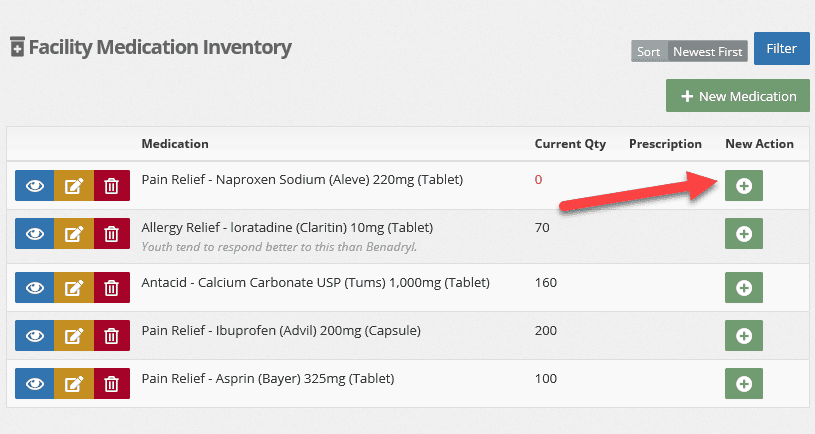Add new action for Naproxen Sodium (Aleve)
The width and height of the screenshot is (815, 434).
pyautogui.click(x=744, y=186)
